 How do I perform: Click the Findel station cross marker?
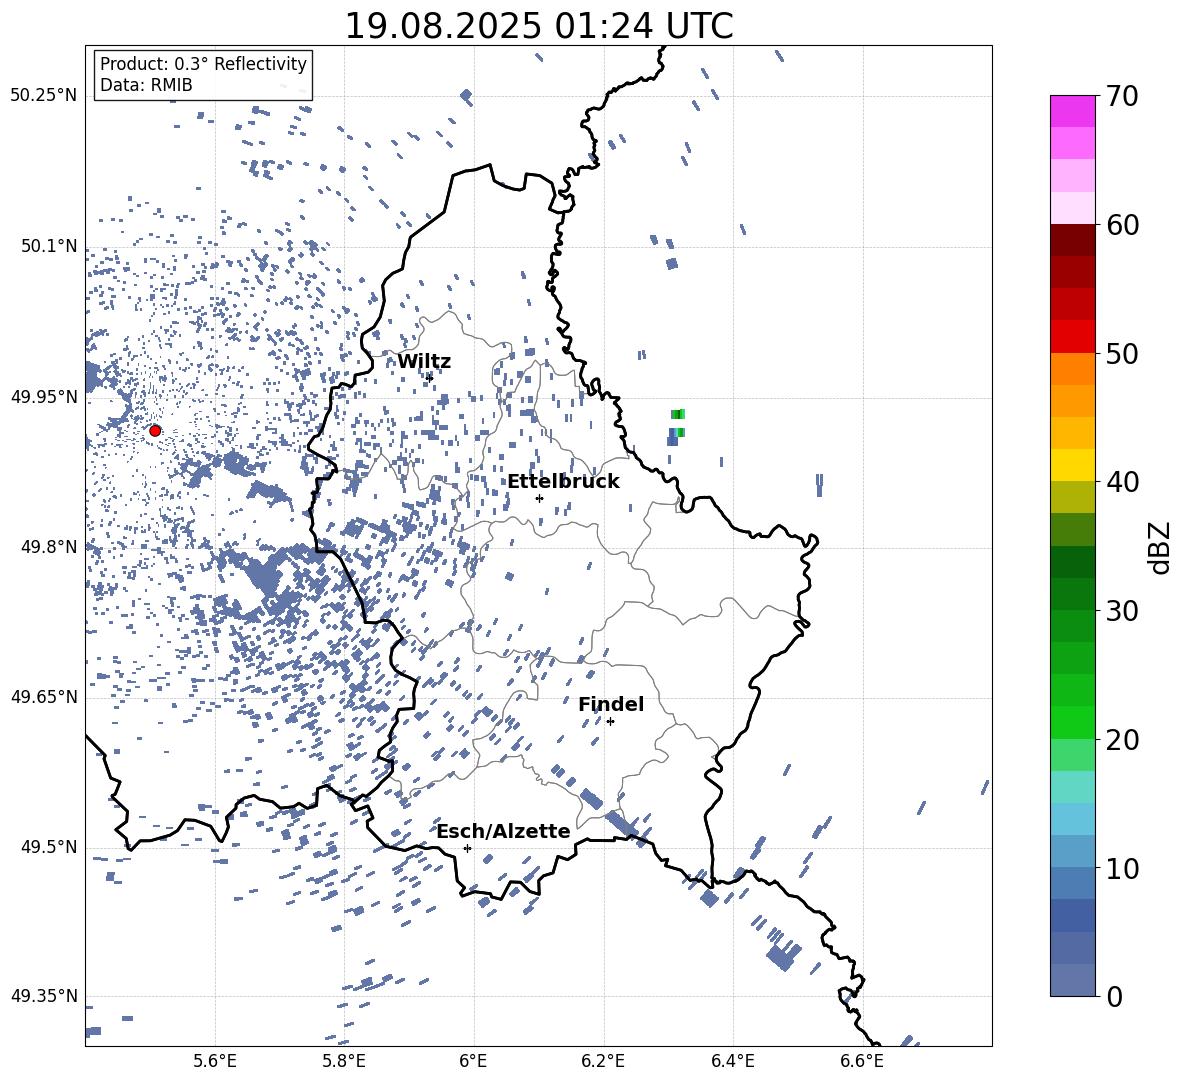(610, 721)
